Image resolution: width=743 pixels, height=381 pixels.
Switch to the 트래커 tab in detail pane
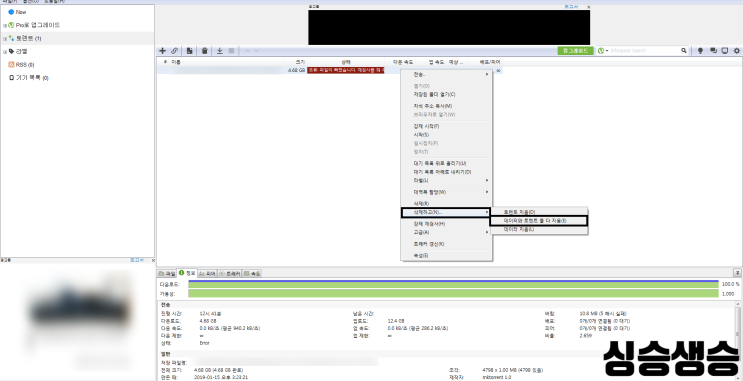click(230, 273)
